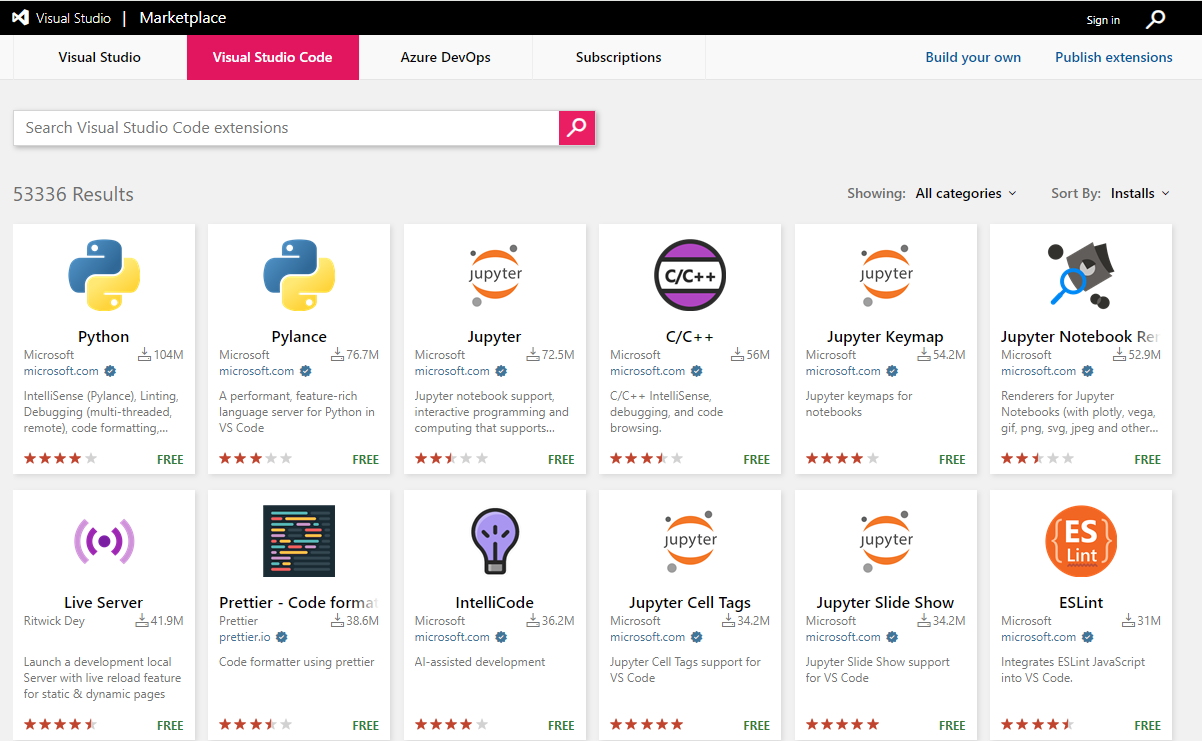Click the Python extension logo icon
Image resolution: width=1202 pixels, height=741 pixels.
[104, 275]
